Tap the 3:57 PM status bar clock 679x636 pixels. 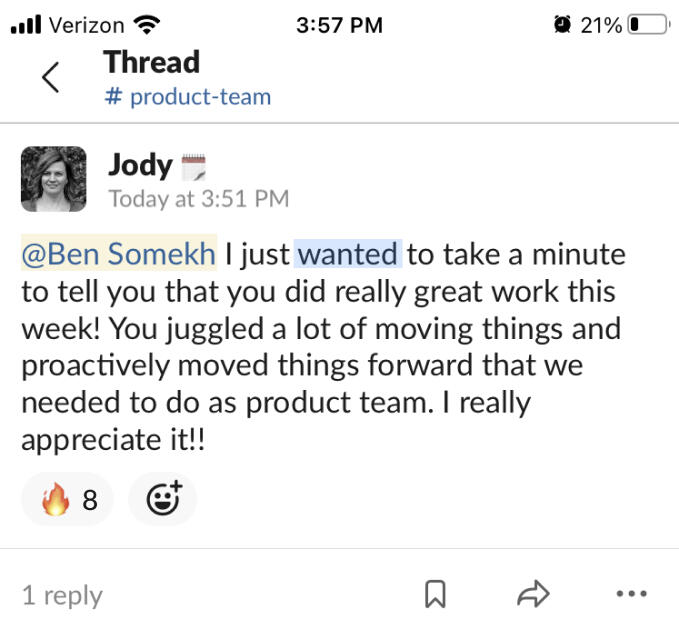coord(339,25)
